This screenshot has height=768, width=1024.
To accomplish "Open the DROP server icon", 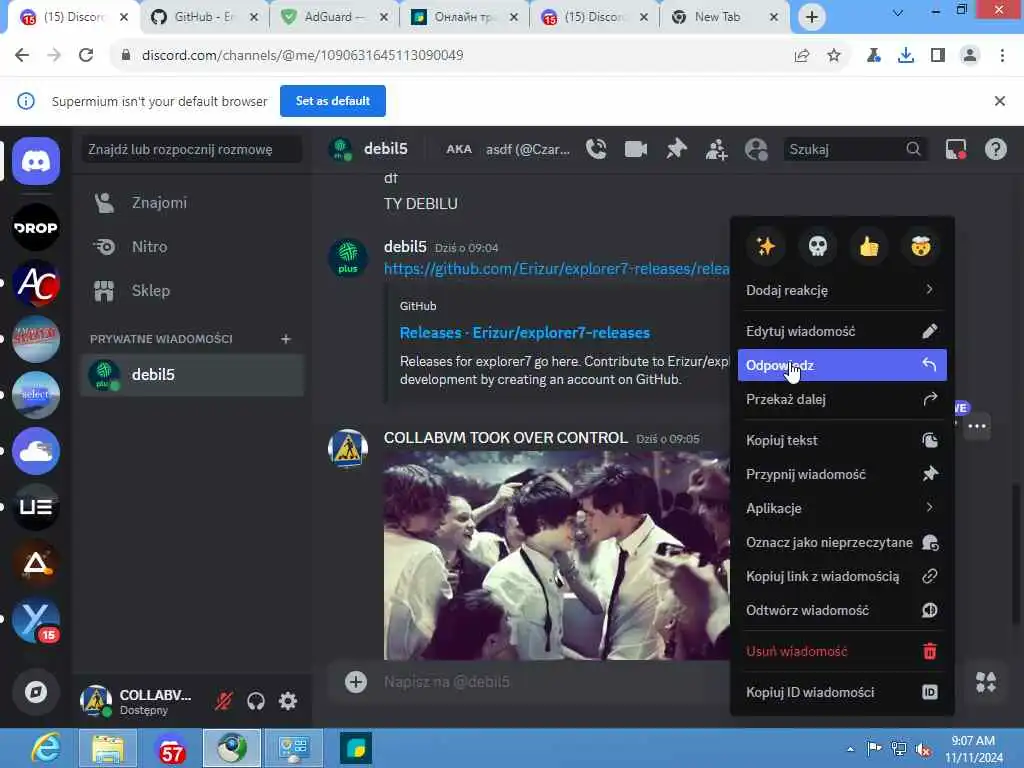I will point(36,227).
